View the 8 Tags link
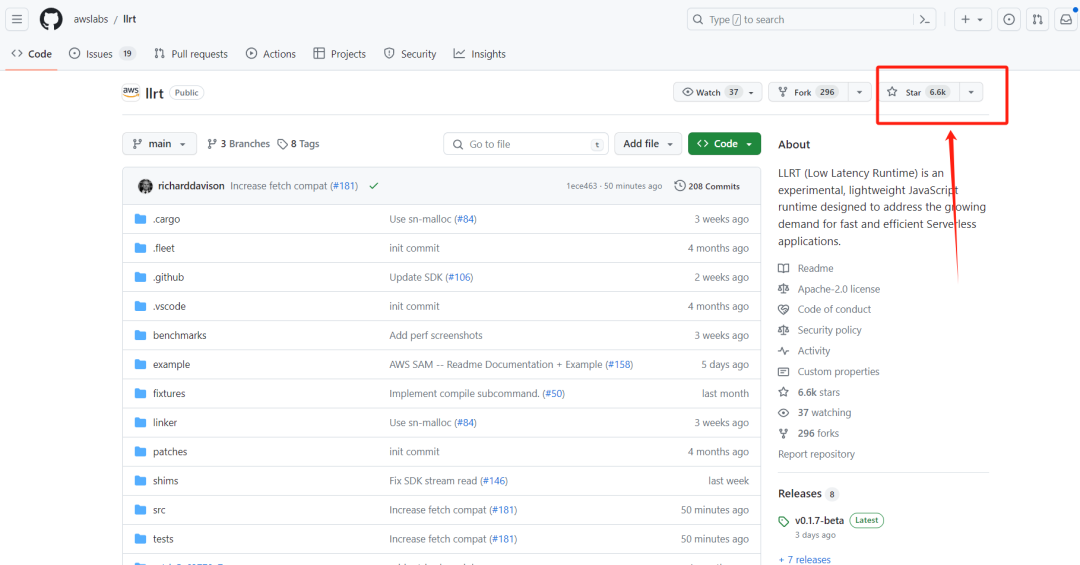 click(x=298, y=144)
